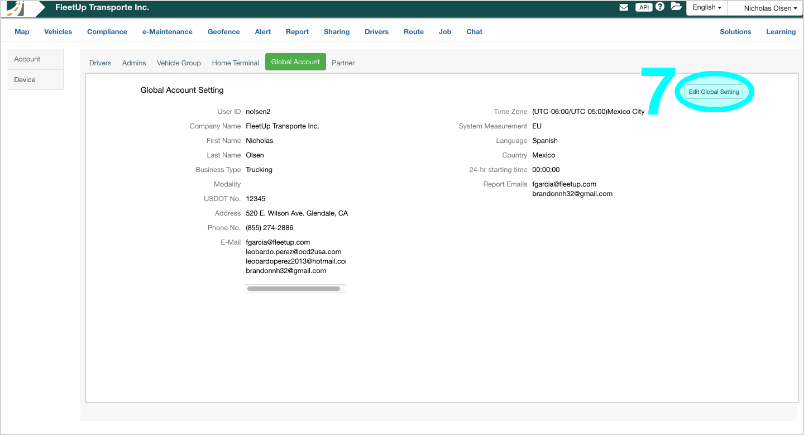Click the 24 hr starting time 00:00:00

(546, 170)
